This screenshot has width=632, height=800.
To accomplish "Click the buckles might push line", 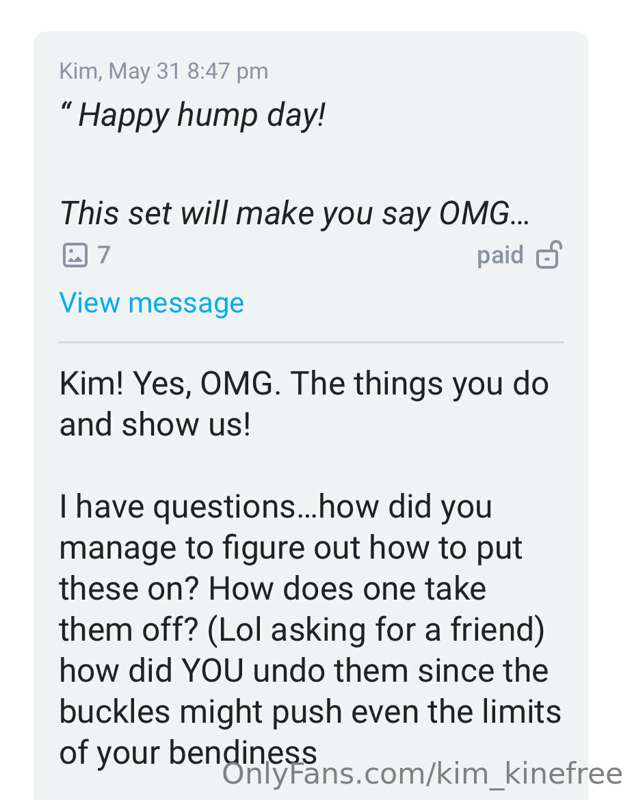I will 310,712.
